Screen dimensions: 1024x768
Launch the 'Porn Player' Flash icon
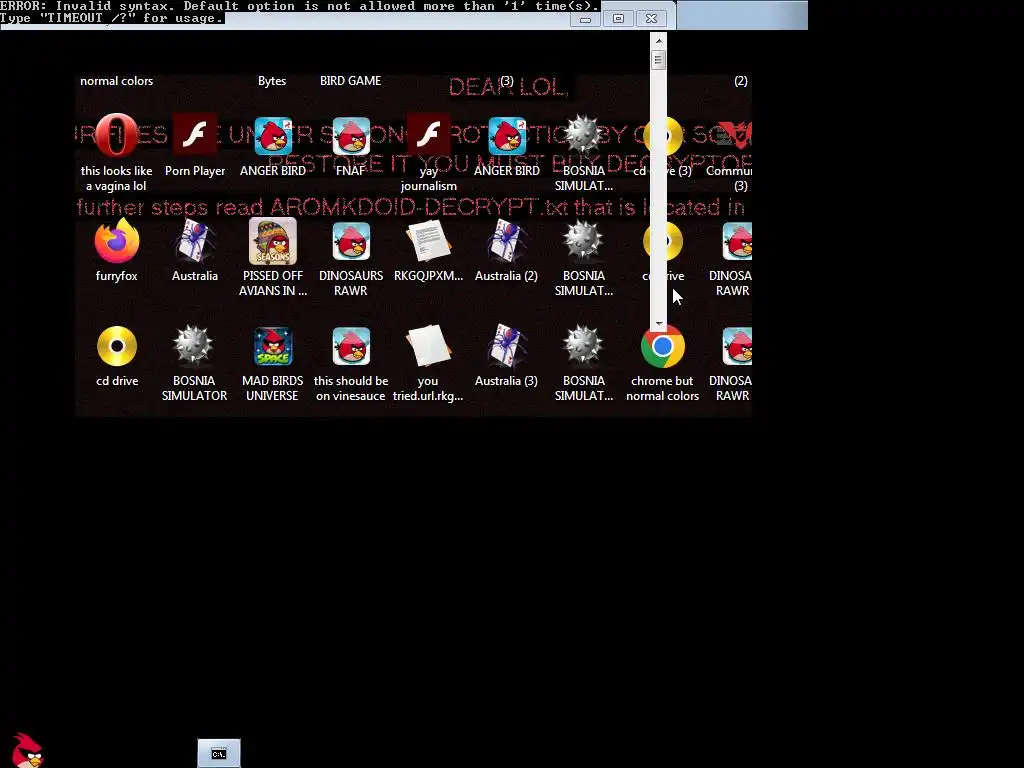(195, 136)
